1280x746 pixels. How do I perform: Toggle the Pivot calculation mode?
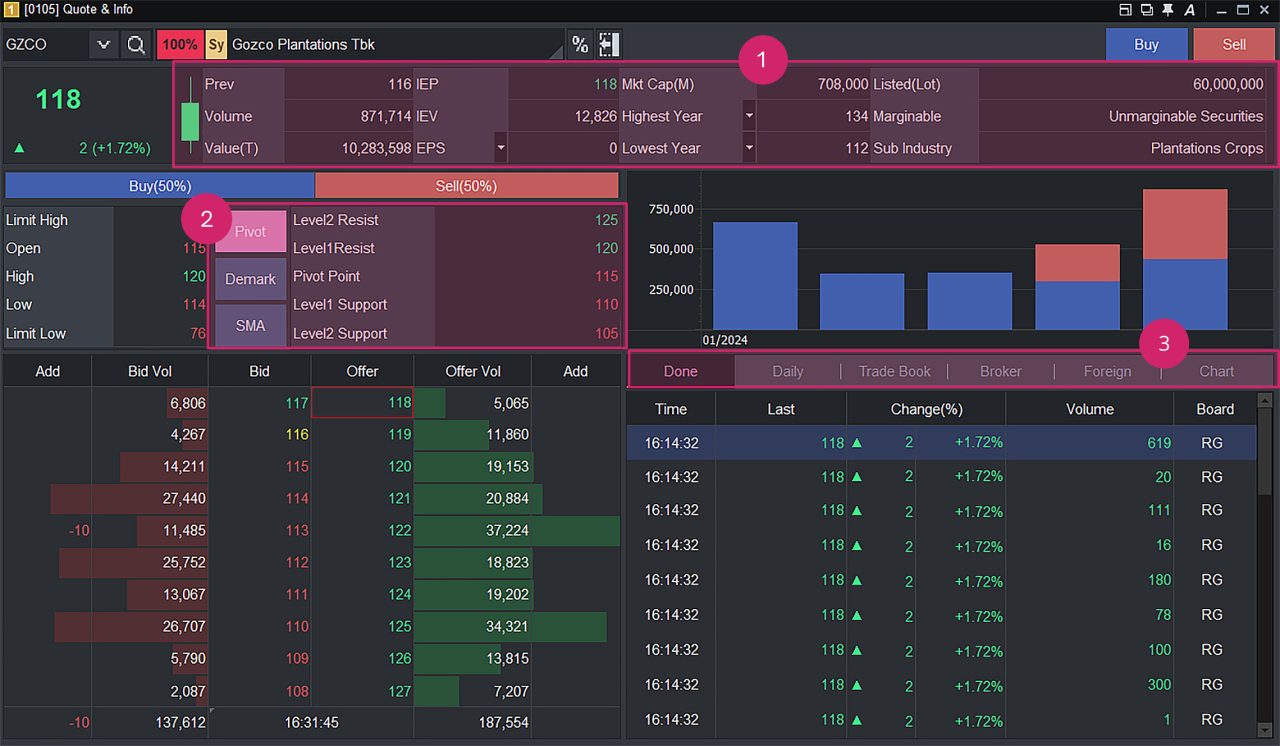250,232
